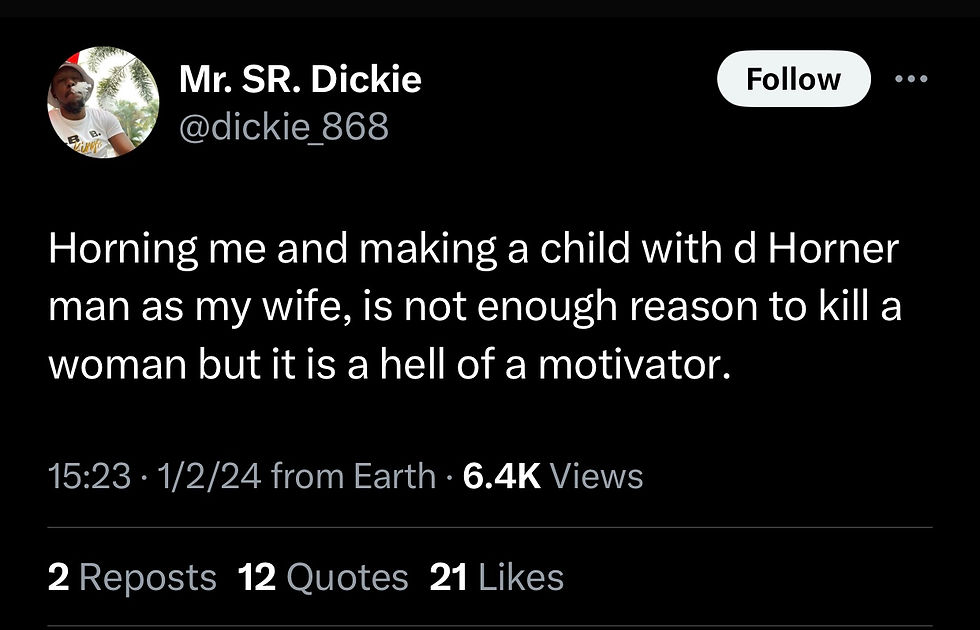Show who gave the 21 Likes
This screenshot has height=630, width=980.
click(497, 577)
